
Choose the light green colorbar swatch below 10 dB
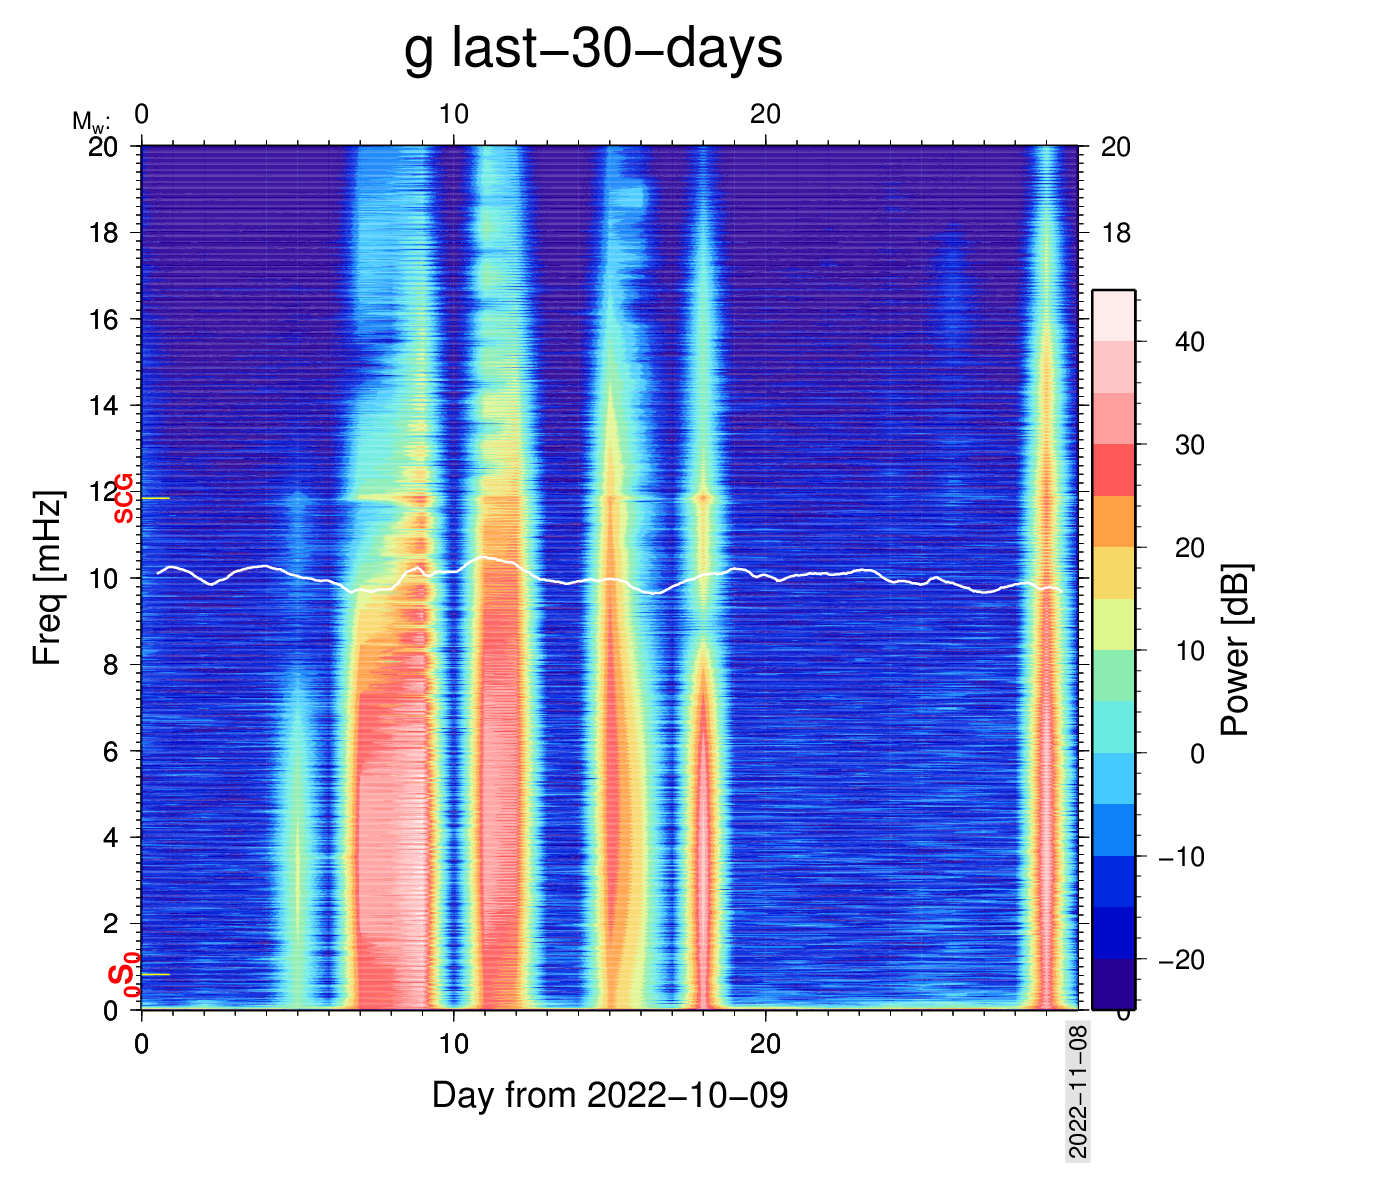[x=1113, y=675]
